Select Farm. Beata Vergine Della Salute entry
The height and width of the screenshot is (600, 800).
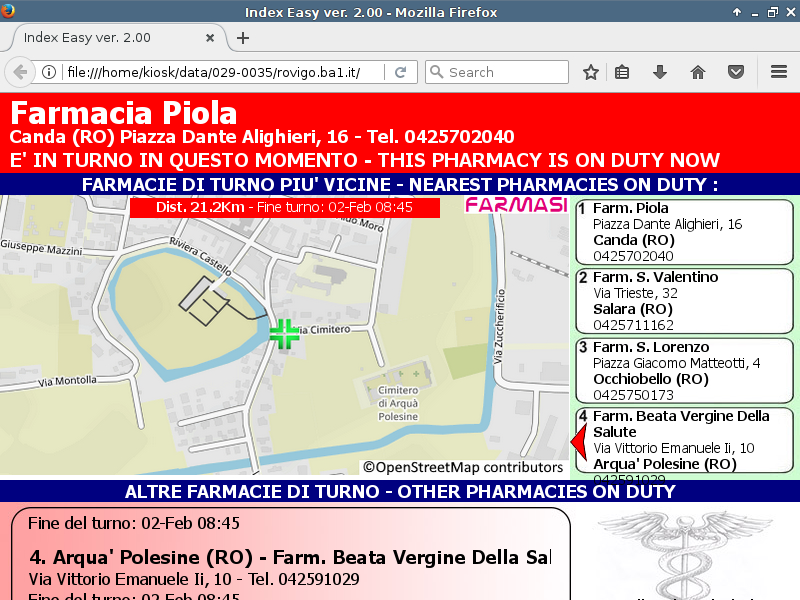[x=684, y=440]
